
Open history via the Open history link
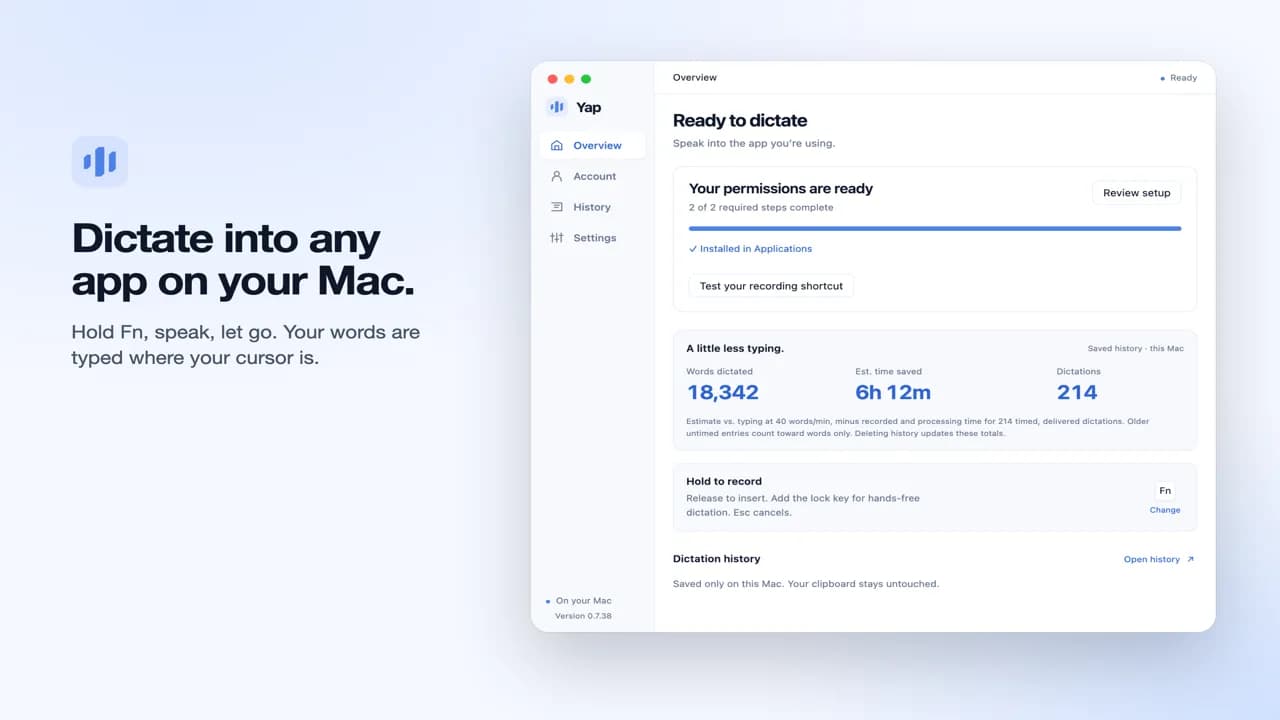click(x=1152, y=559)
